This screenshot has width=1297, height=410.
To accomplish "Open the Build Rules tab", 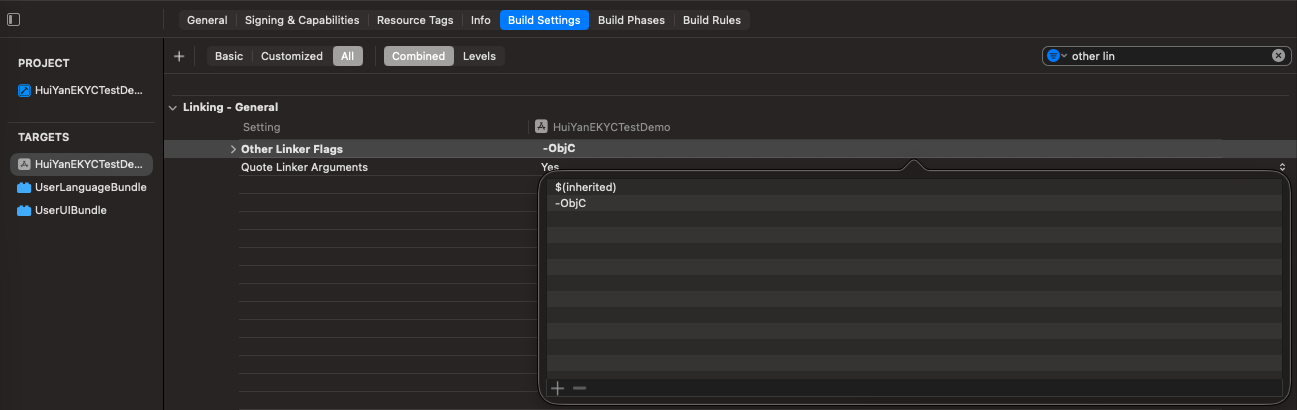I will (712, 20).
